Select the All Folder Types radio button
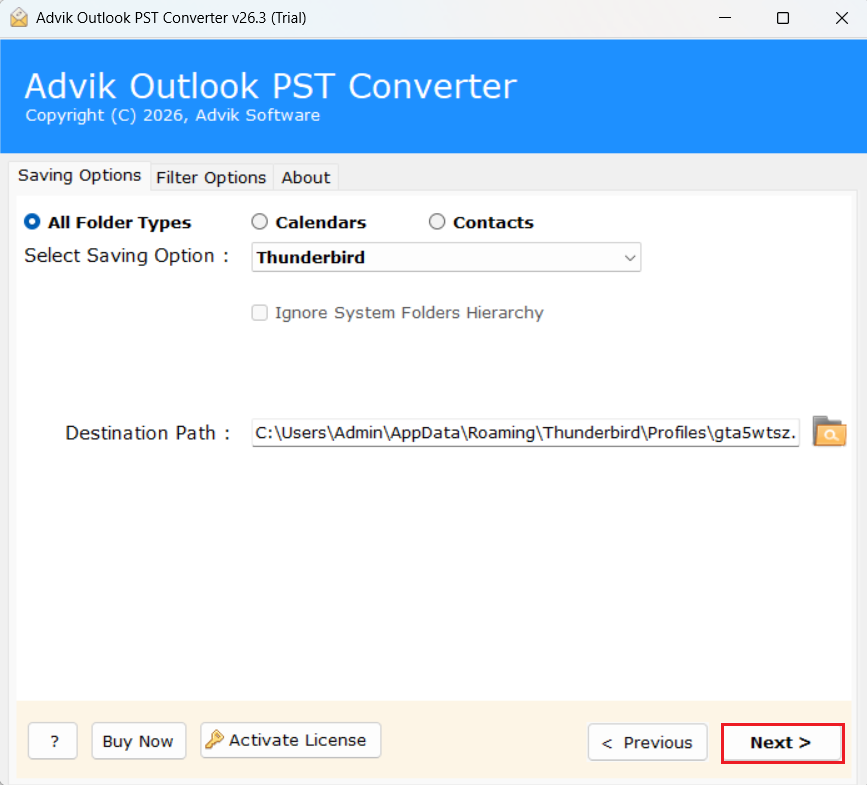 tap(32, 222)
